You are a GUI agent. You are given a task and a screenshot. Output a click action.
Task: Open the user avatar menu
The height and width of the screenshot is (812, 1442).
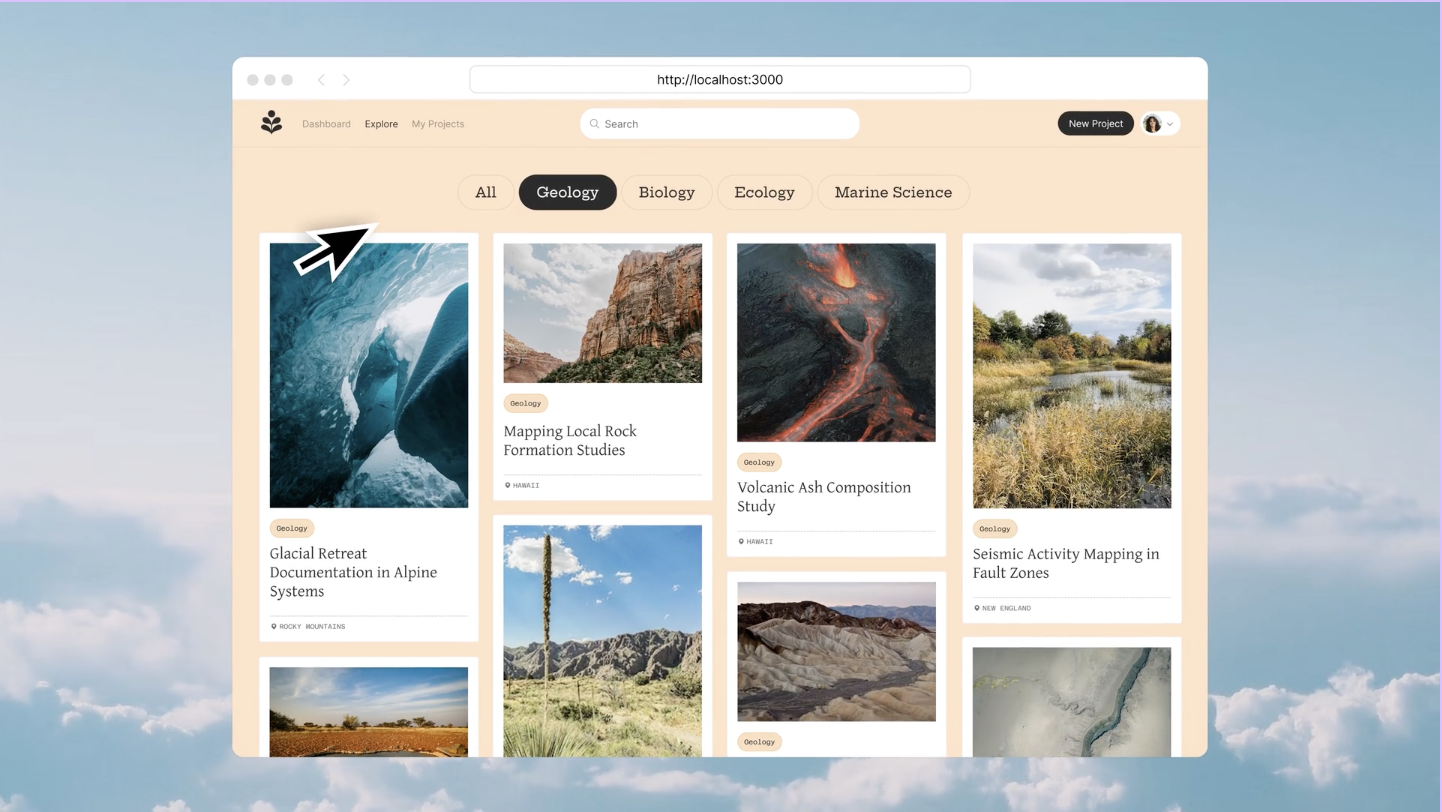1152,124
